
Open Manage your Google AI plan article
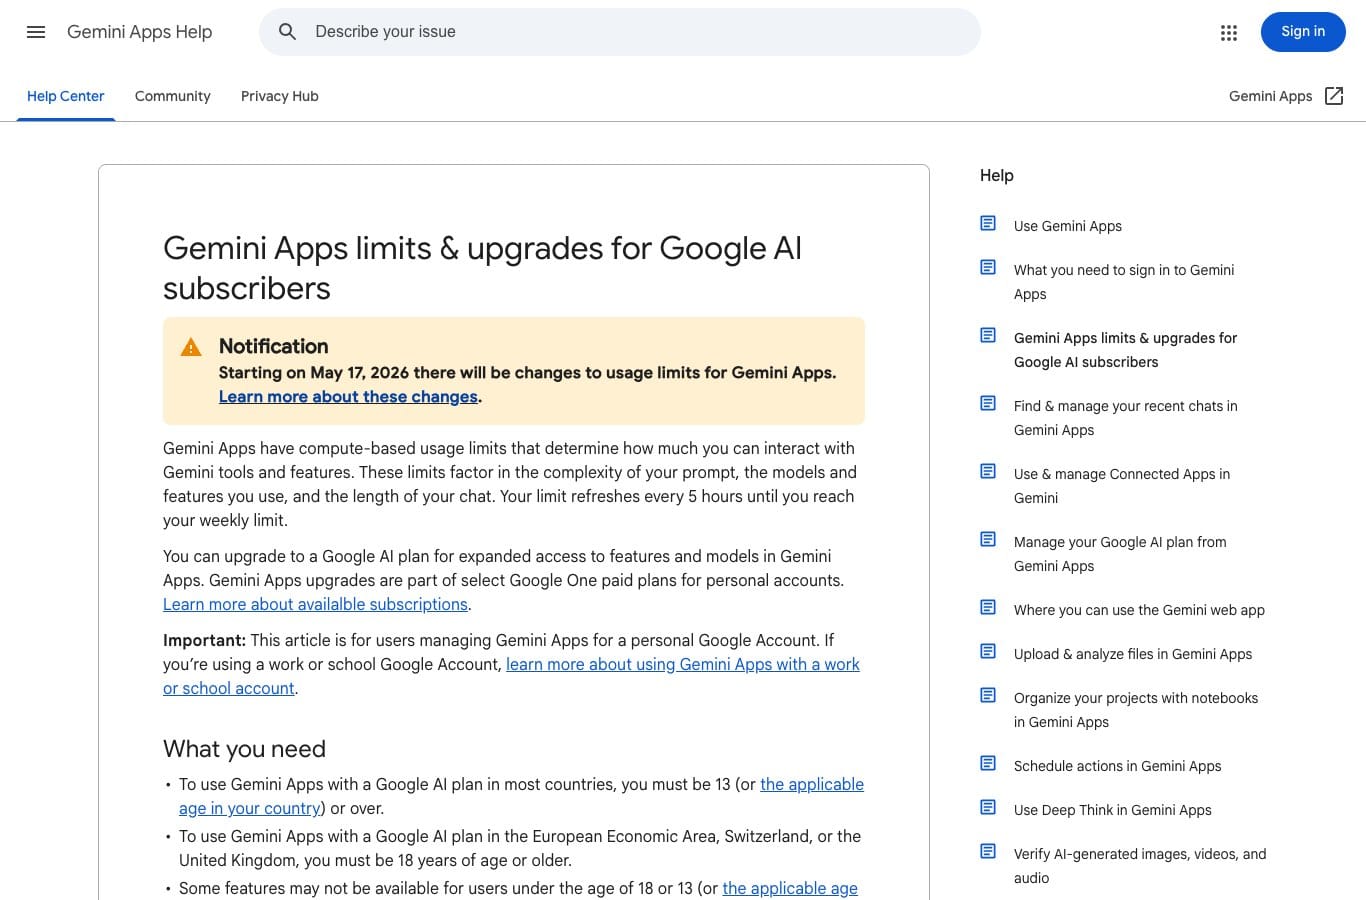pos(1120,554)
